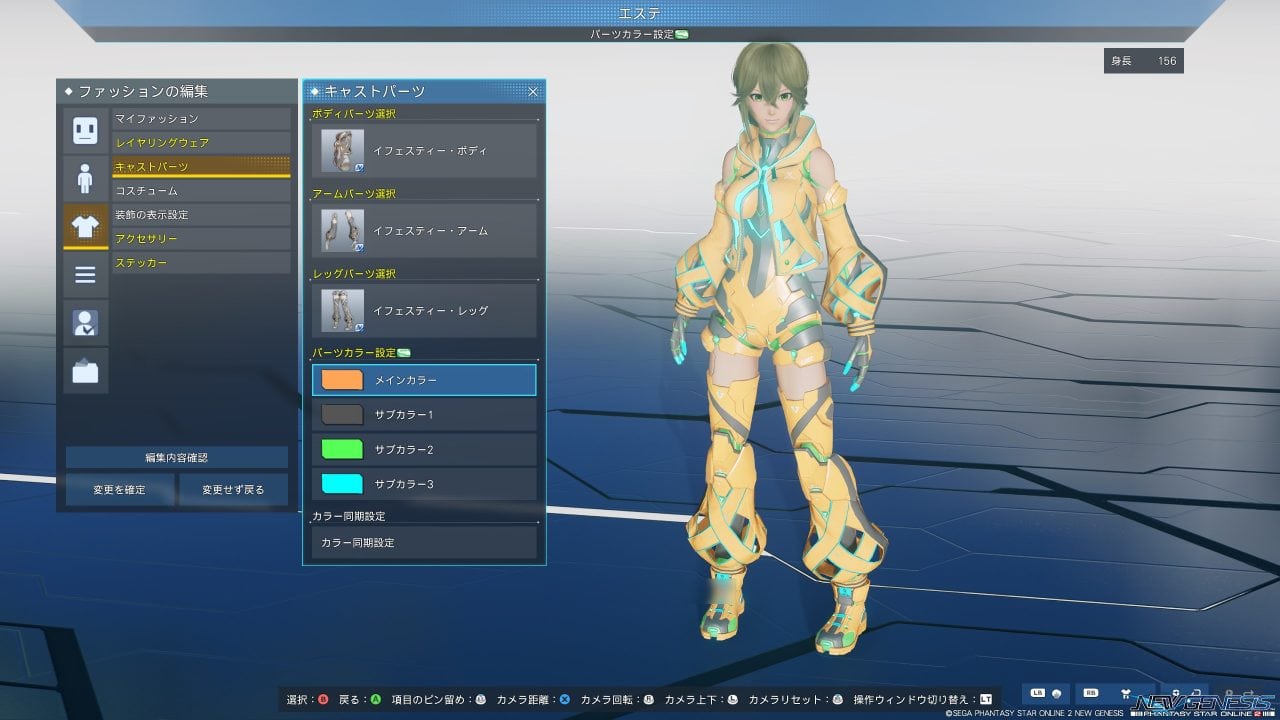Close the キャストパーツ panel
This screenshot has height=720, width=1280.
click(533, 91)
